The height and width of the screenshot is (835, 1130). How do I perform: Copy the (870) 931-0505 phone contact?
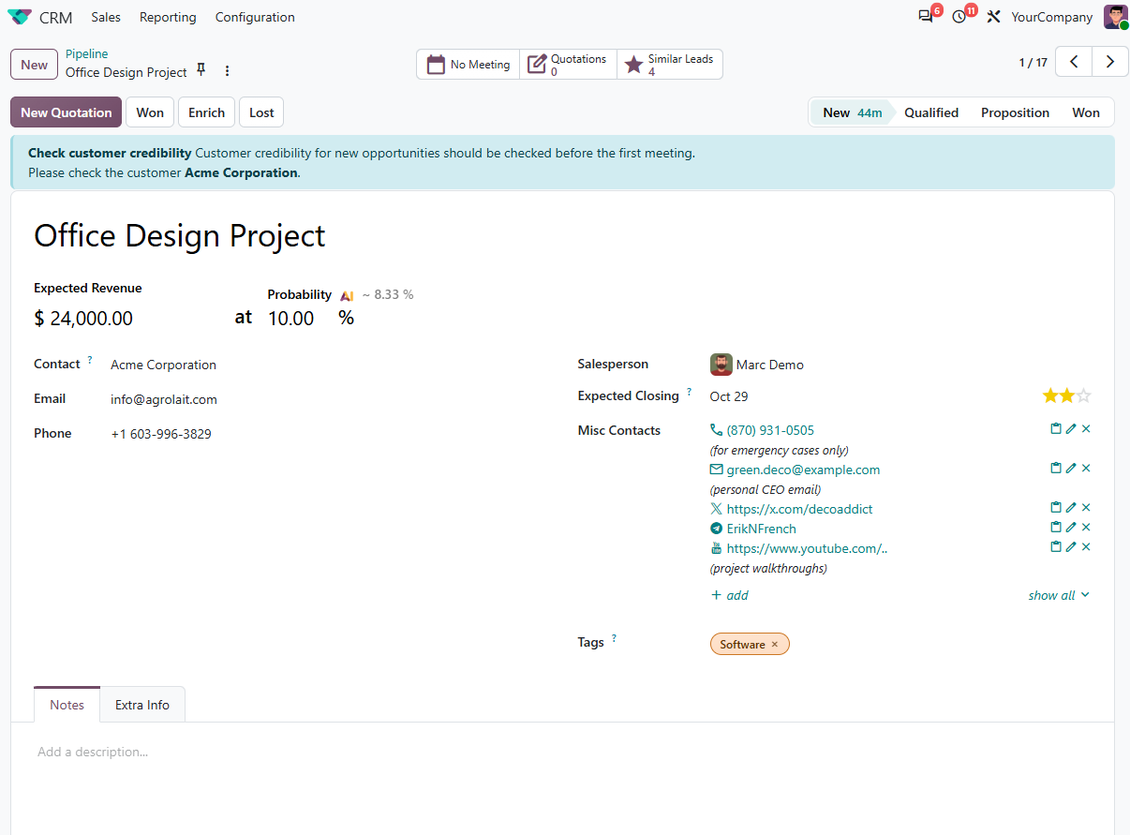click(1056, 429)
